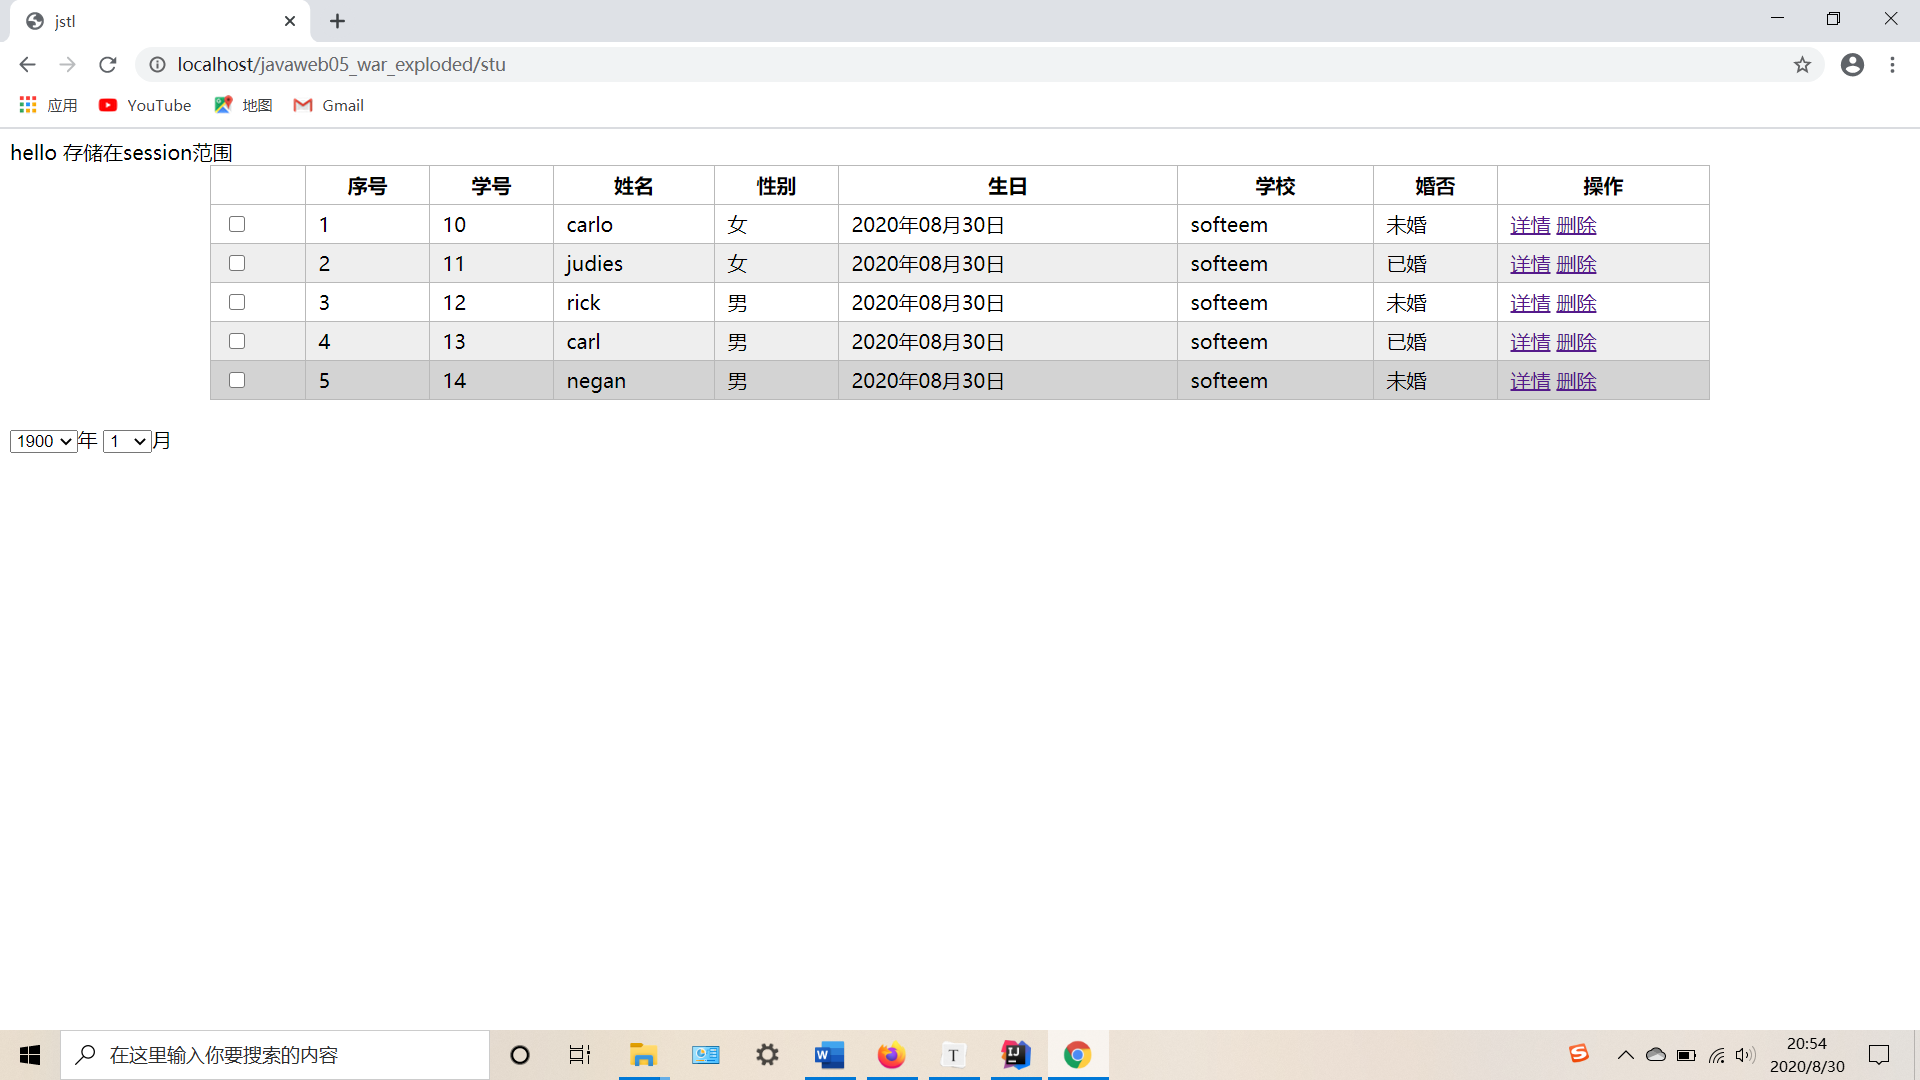Open 删除 link for student carl
Viewport: 1920px width, 1080px height.
pyautogui.click(x=1576, y=341)
